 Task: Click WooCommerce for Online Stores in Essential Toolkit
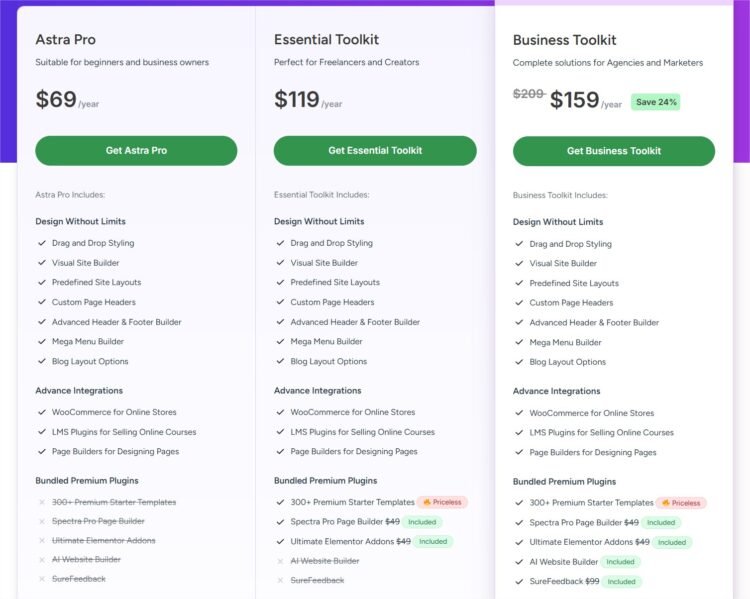click(352, 412)
